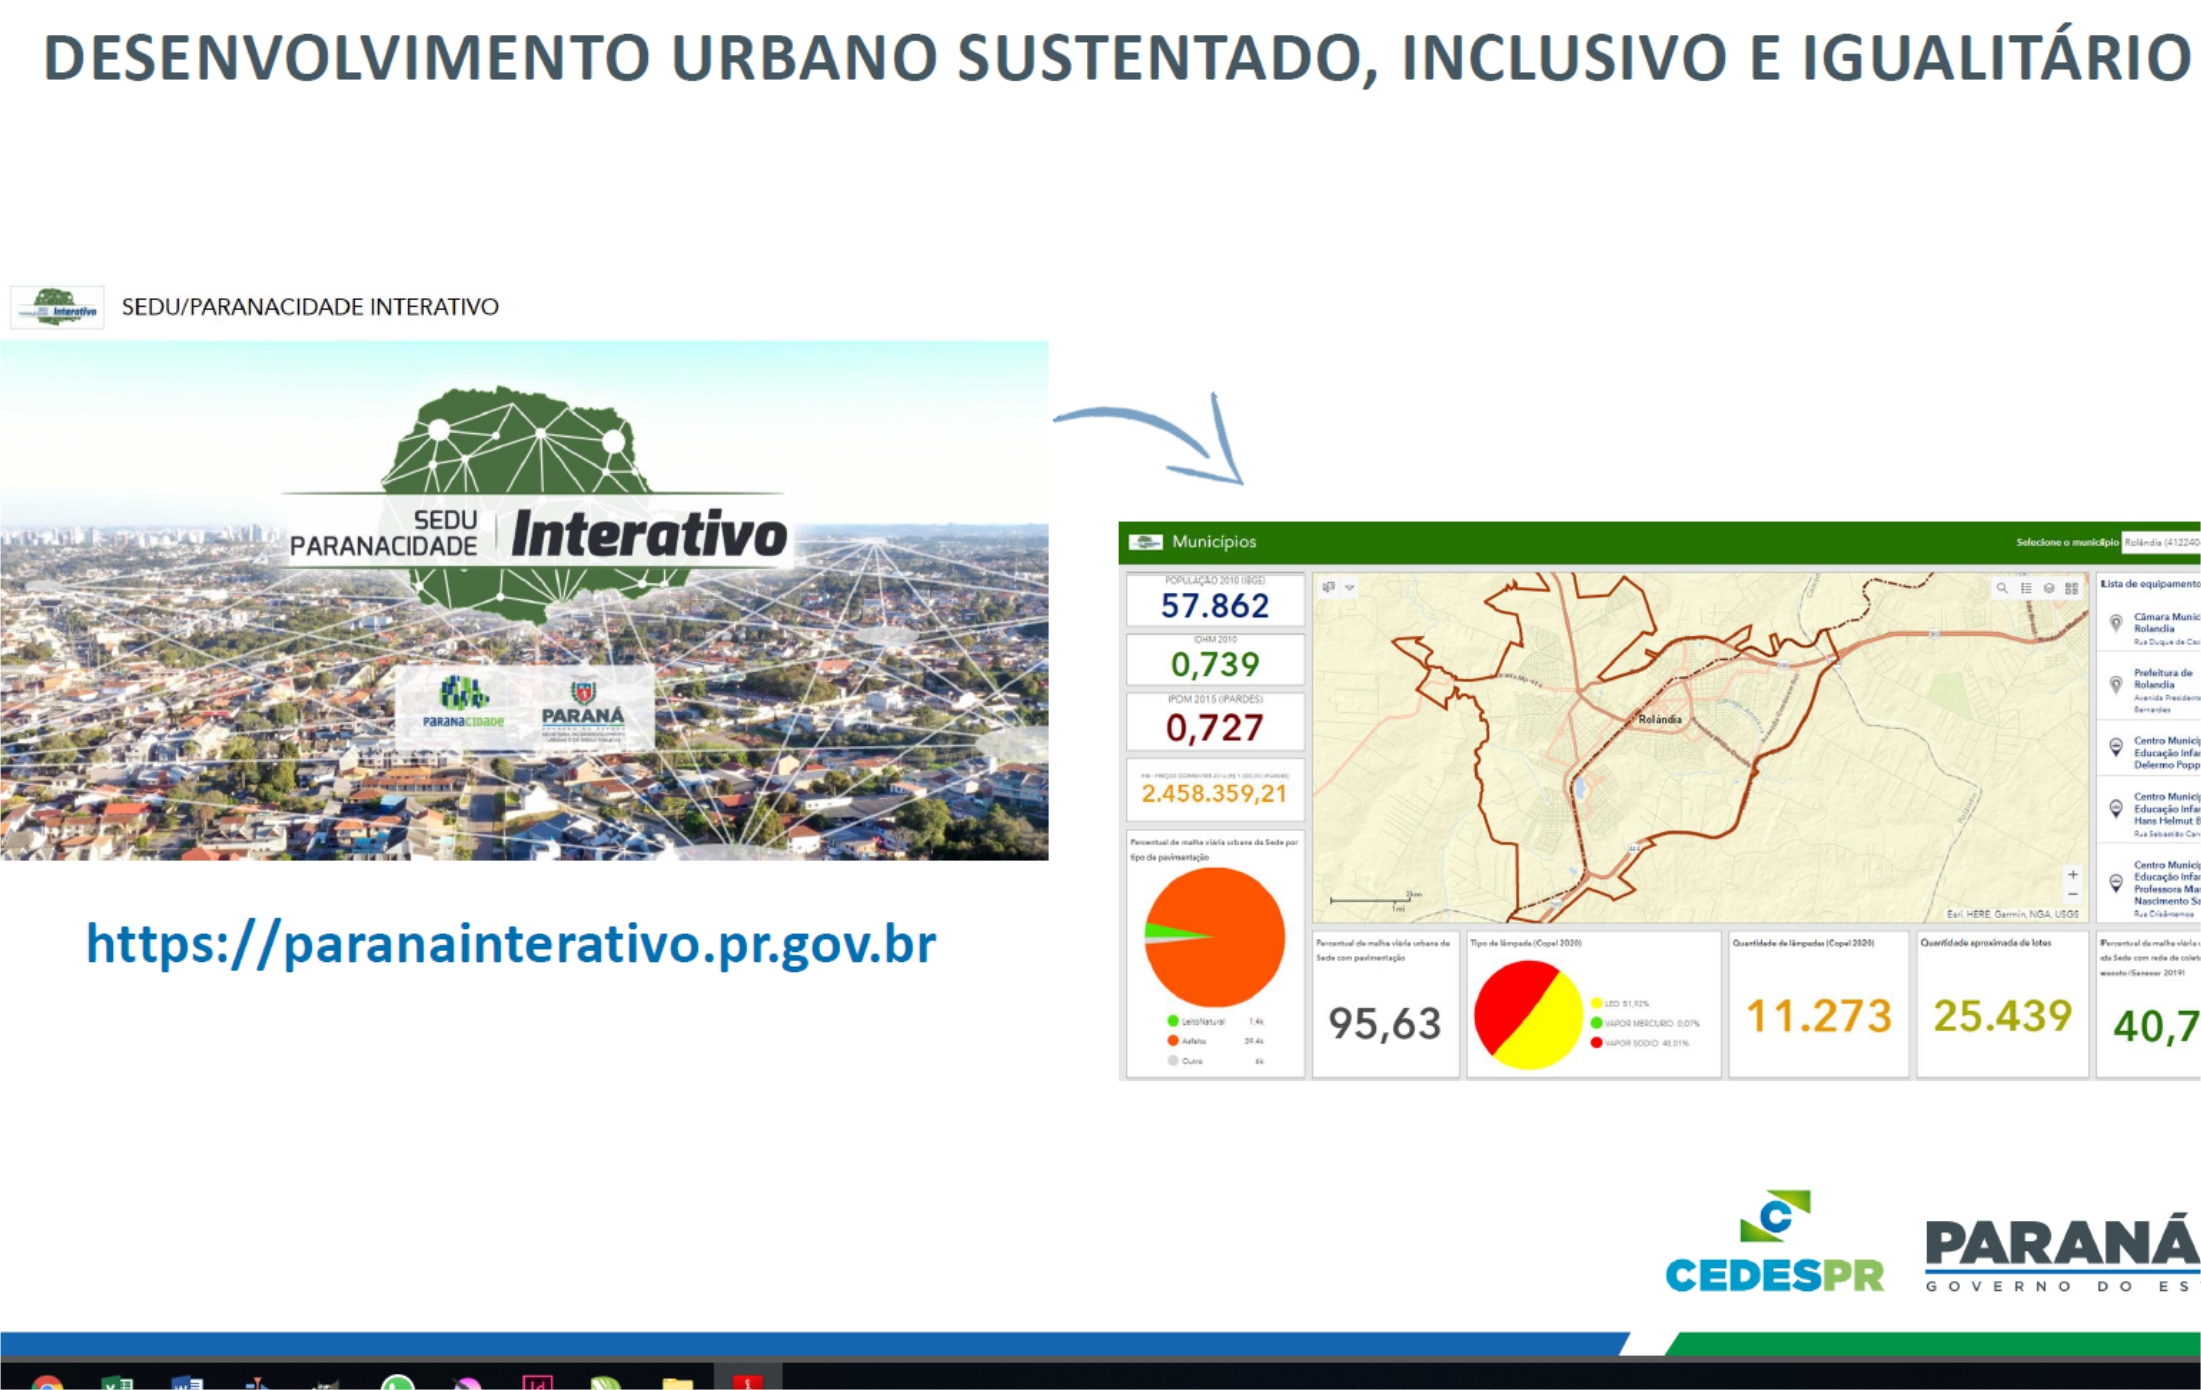This screenshot has width=2201, height=1390.
Task: Select Prefeitura de Rolandia list entry
Action: (2163, 679)
